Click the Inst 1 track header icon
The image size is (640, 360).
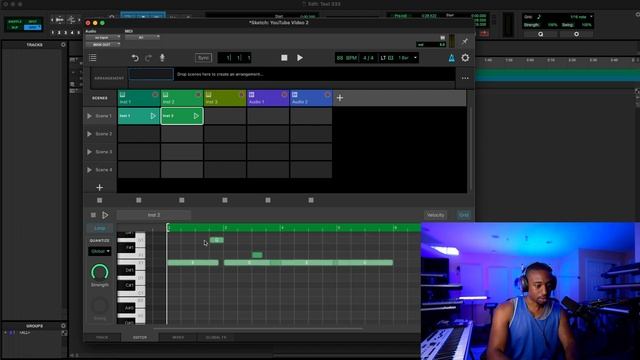[122, 95]
